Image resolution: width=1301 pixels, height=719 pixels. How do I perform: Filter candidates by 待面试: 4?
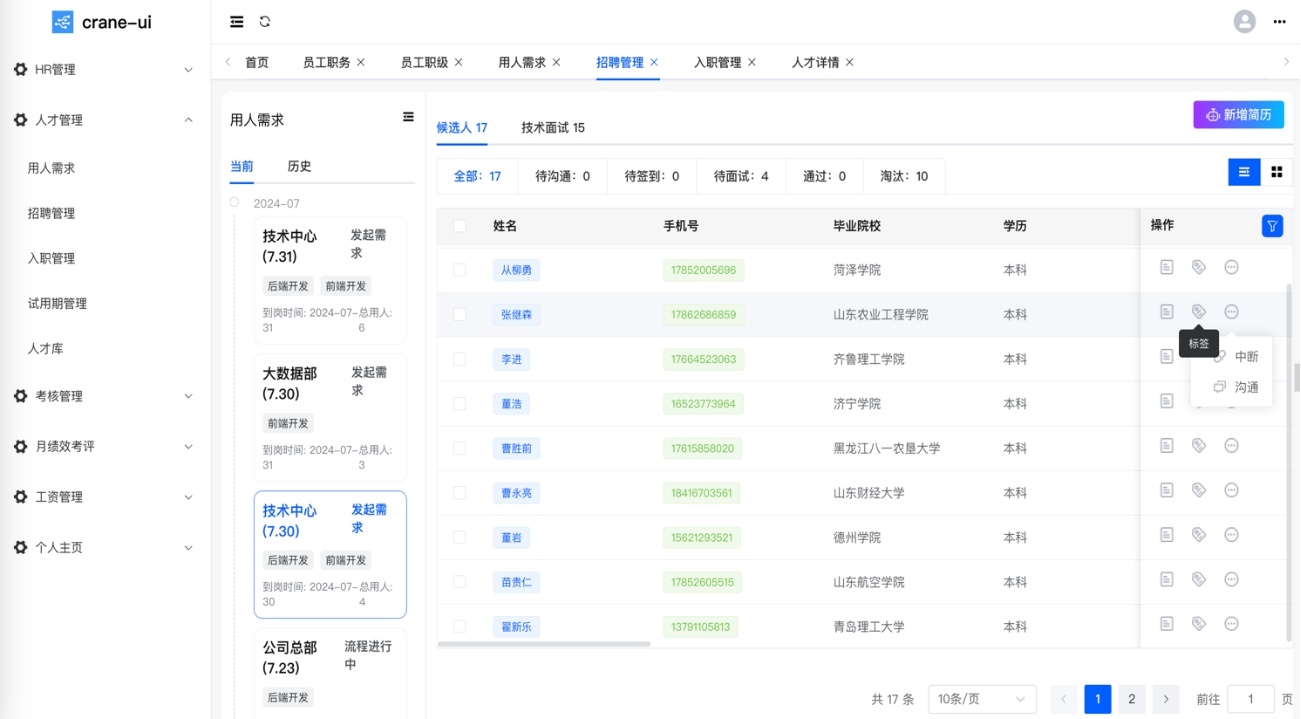[x=741, y=176]
